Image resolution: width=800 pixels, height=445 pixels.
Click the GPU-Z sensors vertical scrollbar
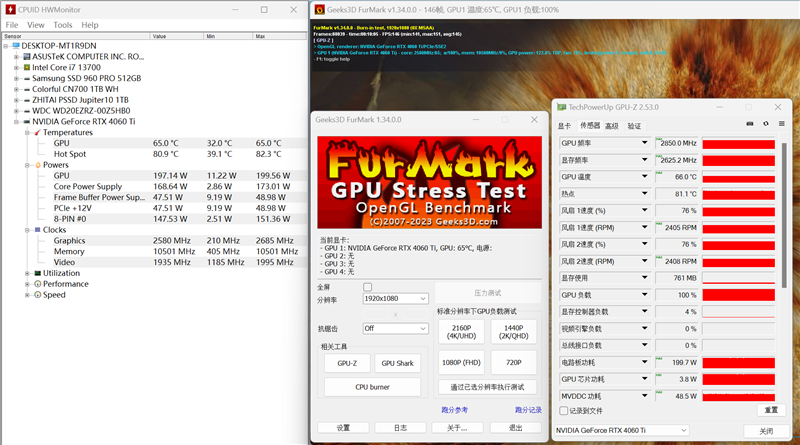point(784,214)
